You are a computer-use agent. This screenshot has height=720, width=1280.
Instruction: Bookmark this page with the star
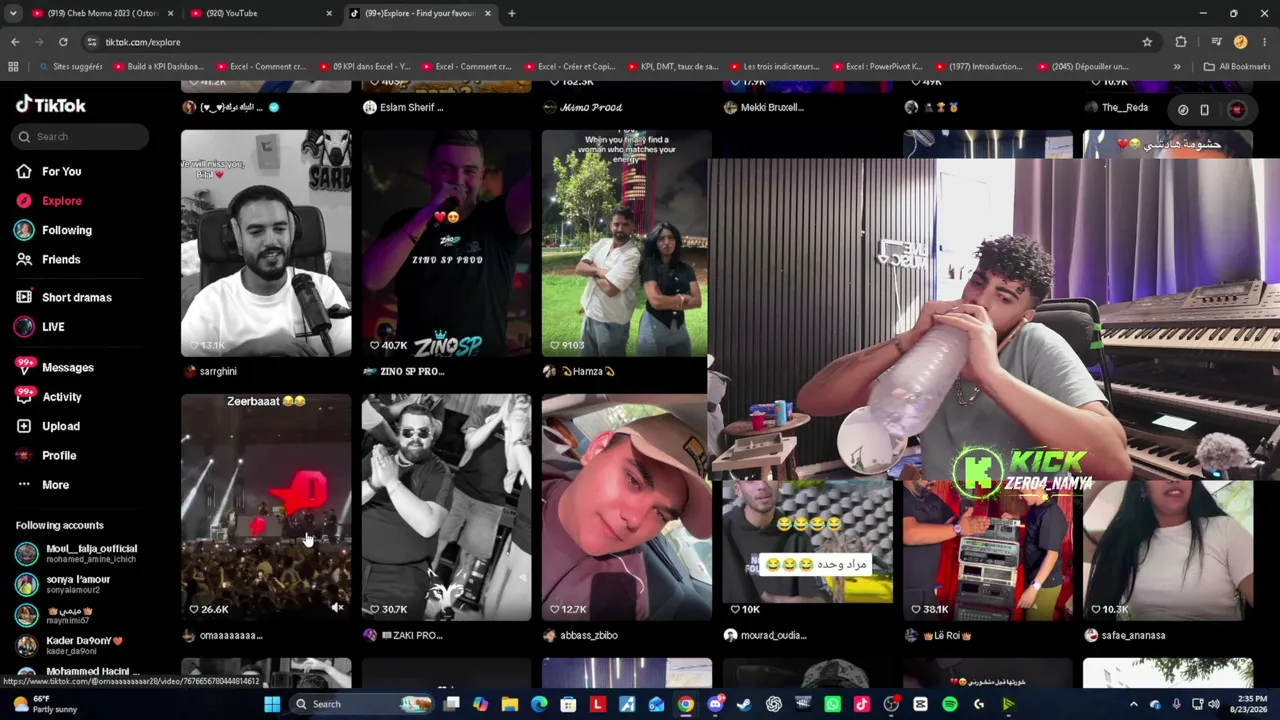pyautogui.click(x=1147, y=42)
